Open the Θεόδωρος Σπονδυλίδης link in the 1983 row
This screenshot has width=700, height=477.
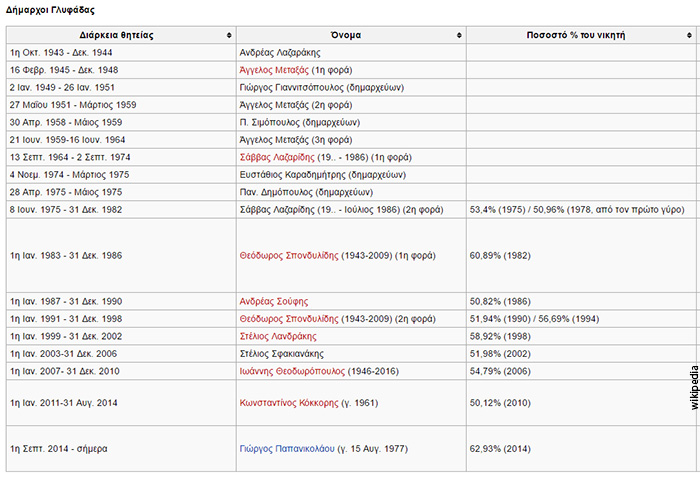(289, 256)
